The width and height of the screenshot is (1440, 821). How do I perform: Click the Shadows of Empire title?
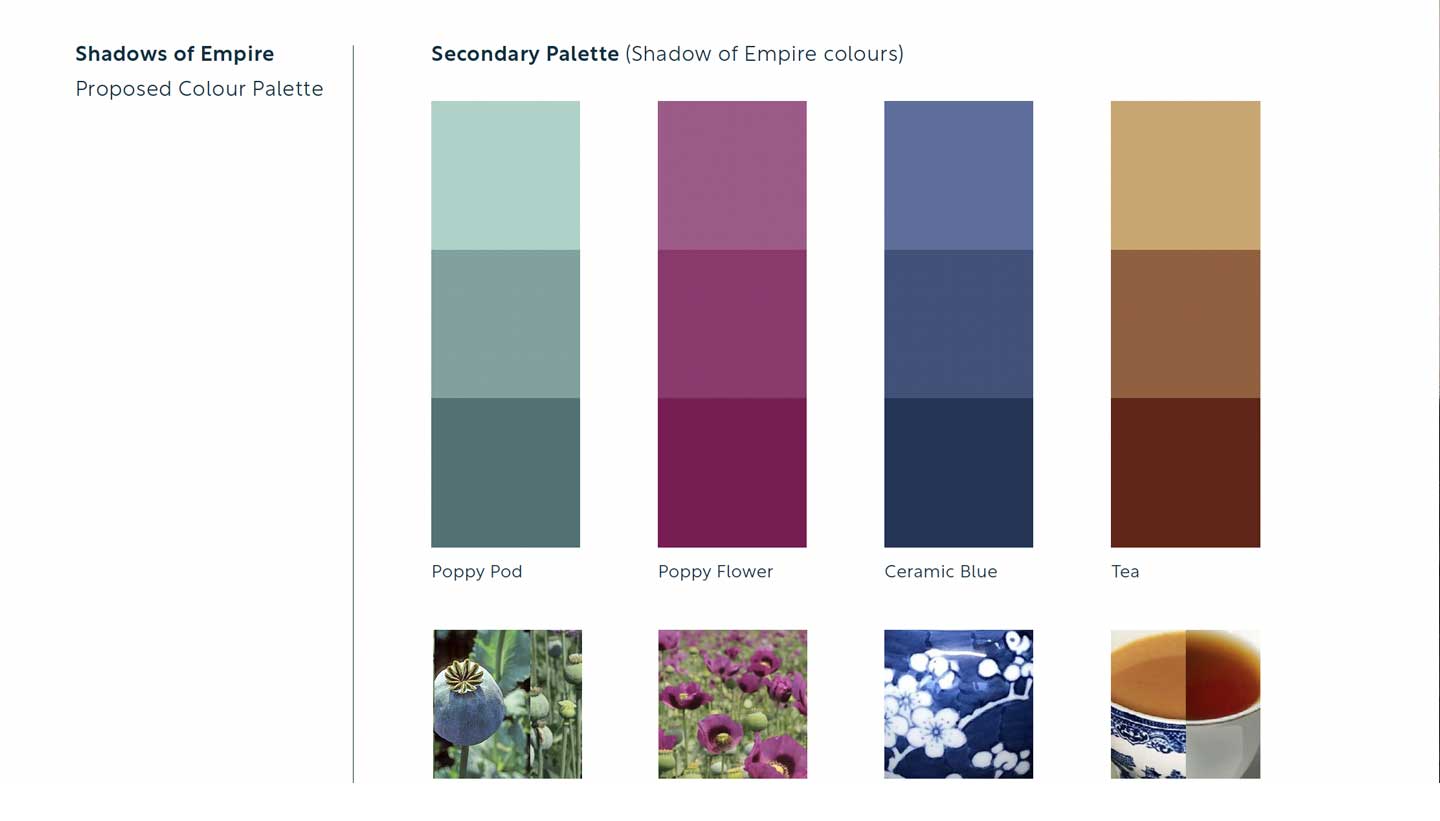pos(175,54)
